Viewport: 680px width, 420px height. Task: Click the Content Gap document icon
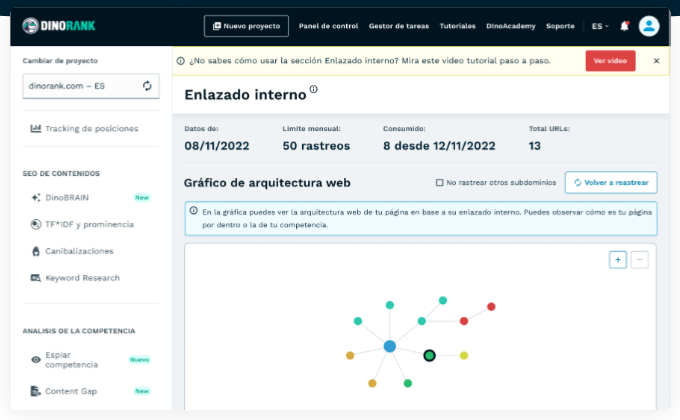coord(36,391)
